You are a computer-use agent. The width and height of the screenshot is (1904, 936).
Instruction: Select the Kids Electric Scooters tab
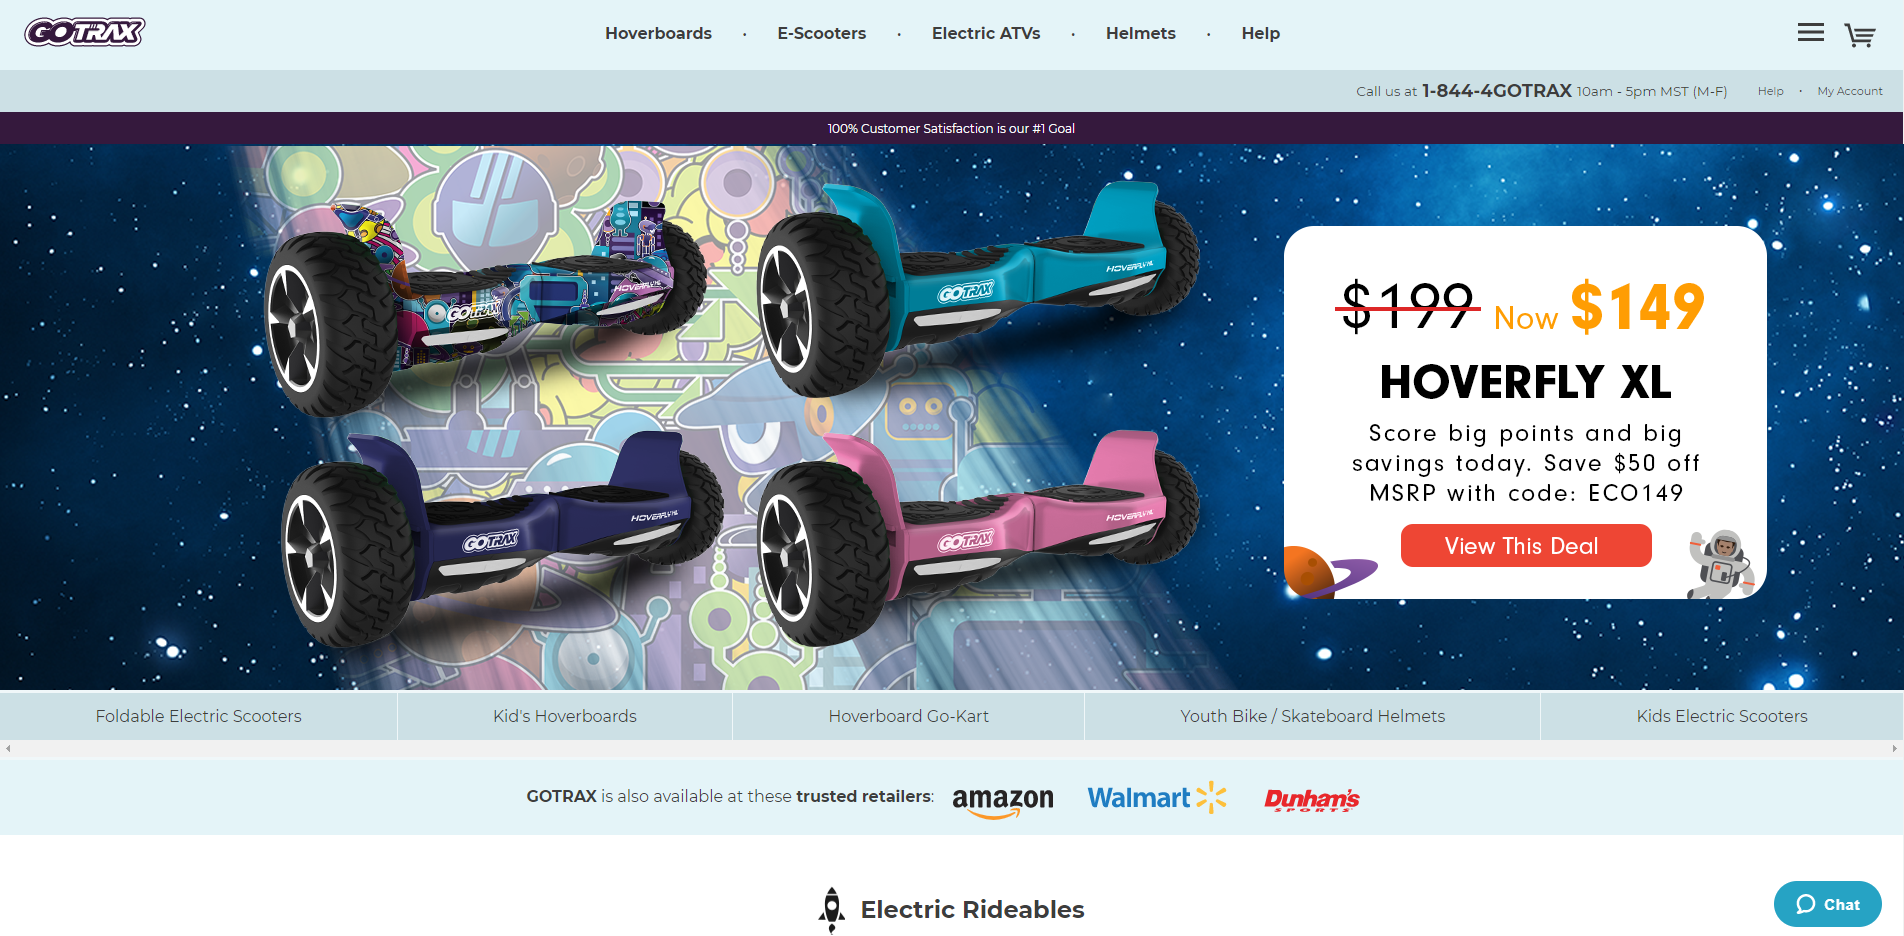pyautogui.click(x=1722, y=716)
